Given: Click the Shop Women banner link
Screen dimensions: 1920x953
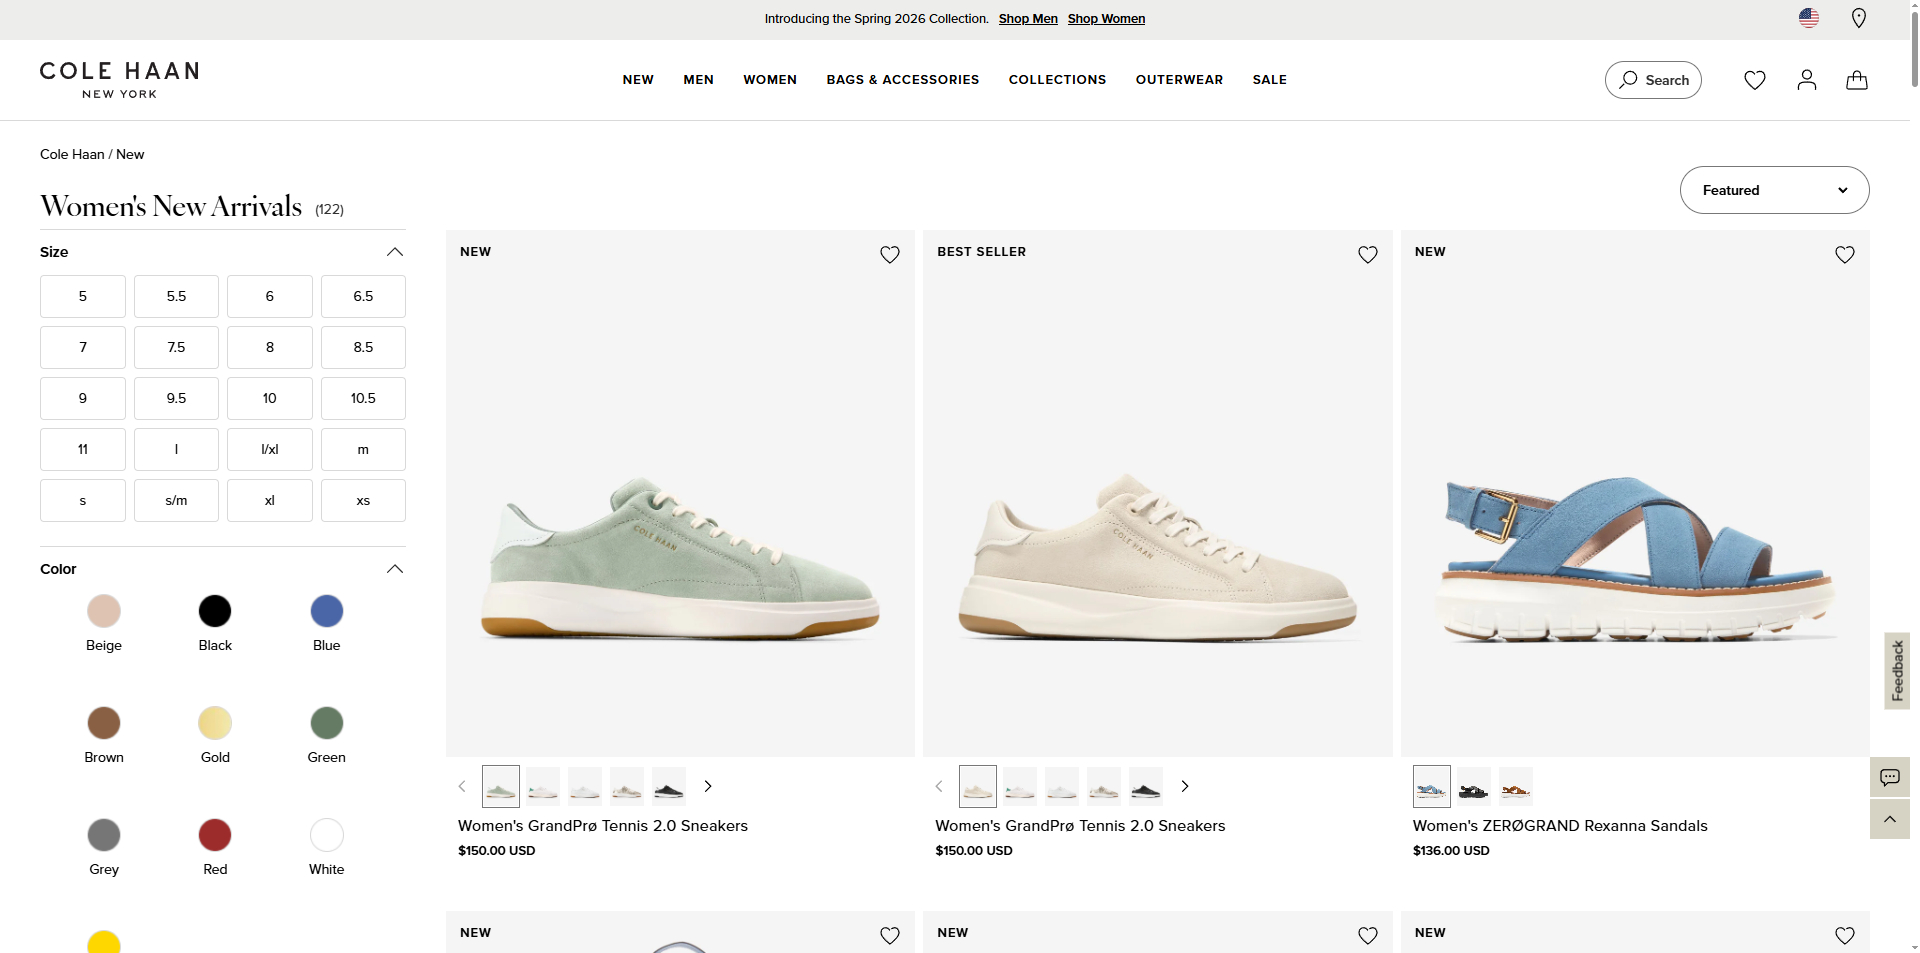Looking at the screenshot, I should click(1106, 18).
